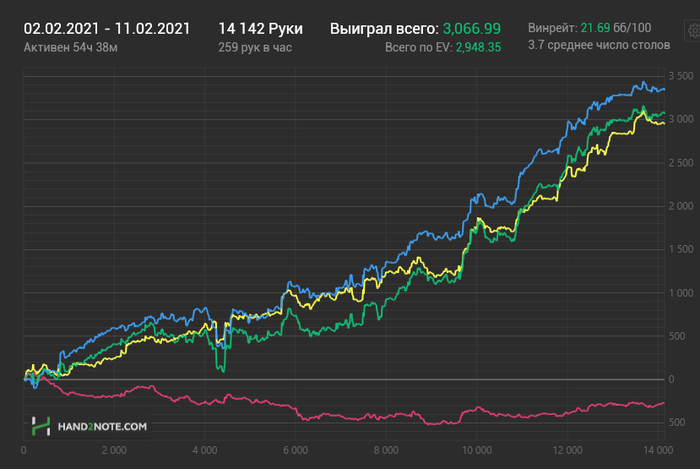Click the Hand2Note logo icon
Screen dimensions: 700x469
(x=41, y=426)
